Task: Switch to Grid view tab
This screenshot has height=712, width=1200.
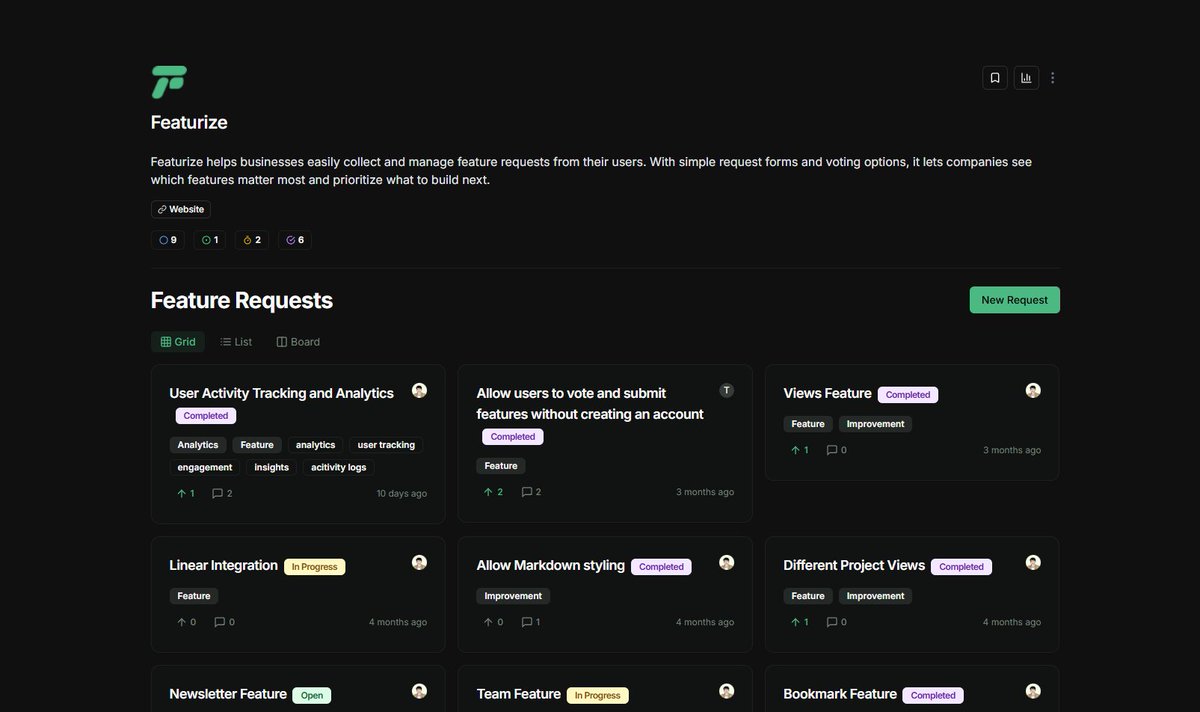Action: click(178, 342)
